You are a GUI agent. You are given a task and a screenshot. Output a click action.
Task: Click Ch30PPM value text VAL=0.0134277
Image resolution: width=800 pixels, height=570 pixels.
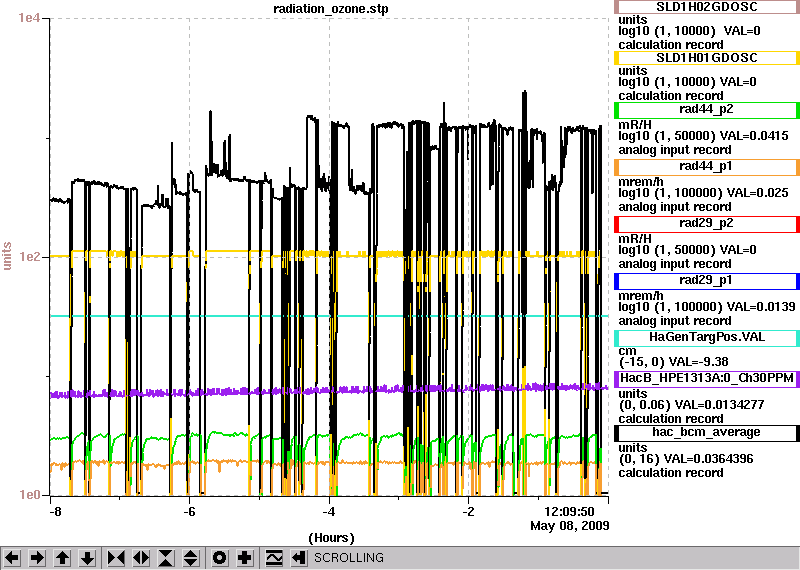719,405
